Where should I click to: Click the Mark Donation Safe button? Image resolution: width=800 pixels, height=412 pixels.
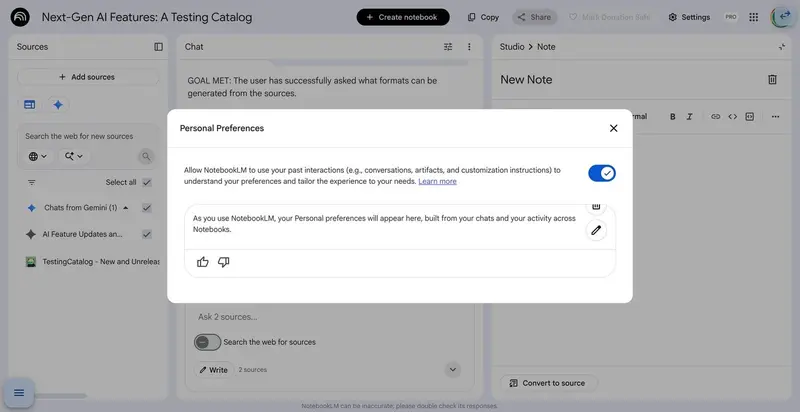point(609,17)
